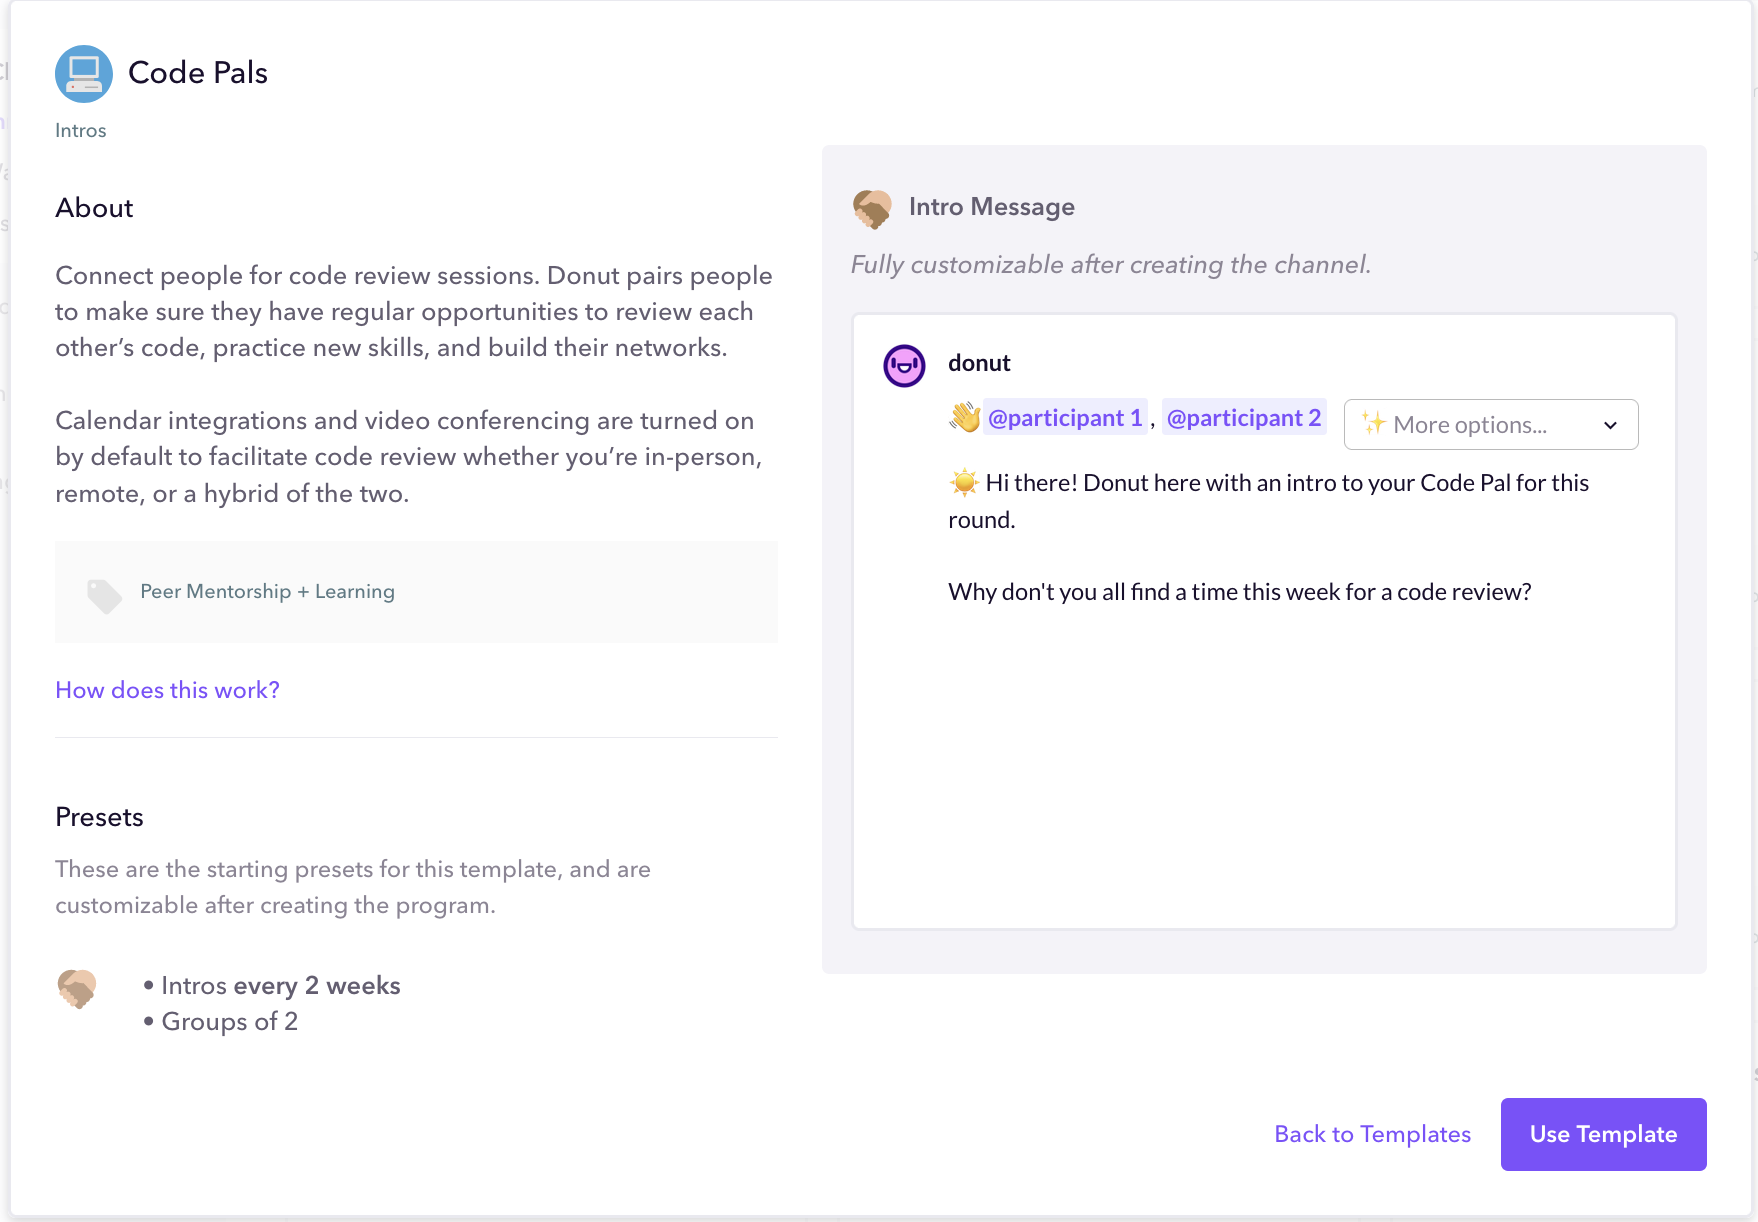Open the More options dropdown
Screen dimensions: 1758x1222
click(x=1491, y=425)
